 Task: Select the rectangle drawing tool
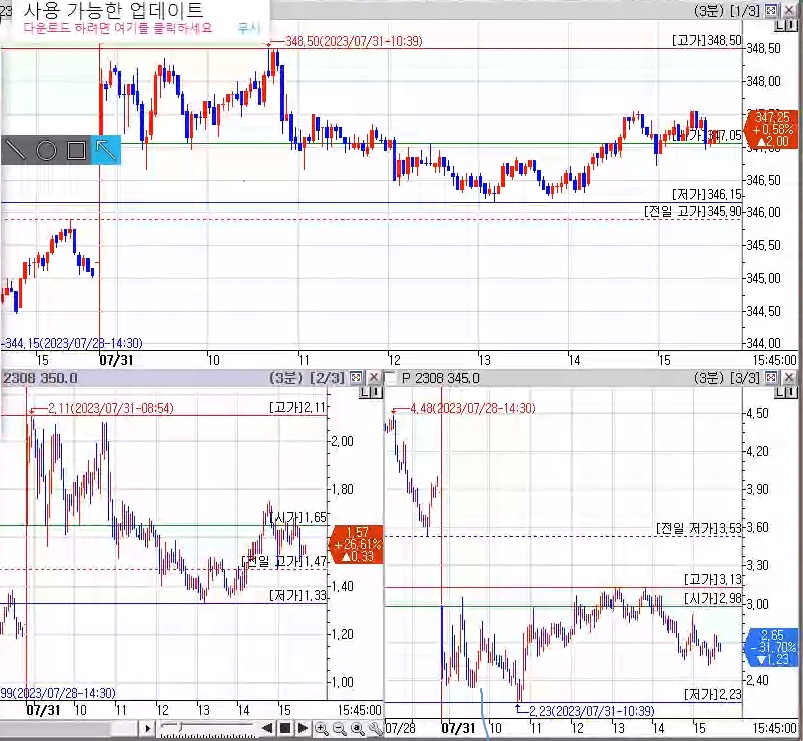click(76, 151)
